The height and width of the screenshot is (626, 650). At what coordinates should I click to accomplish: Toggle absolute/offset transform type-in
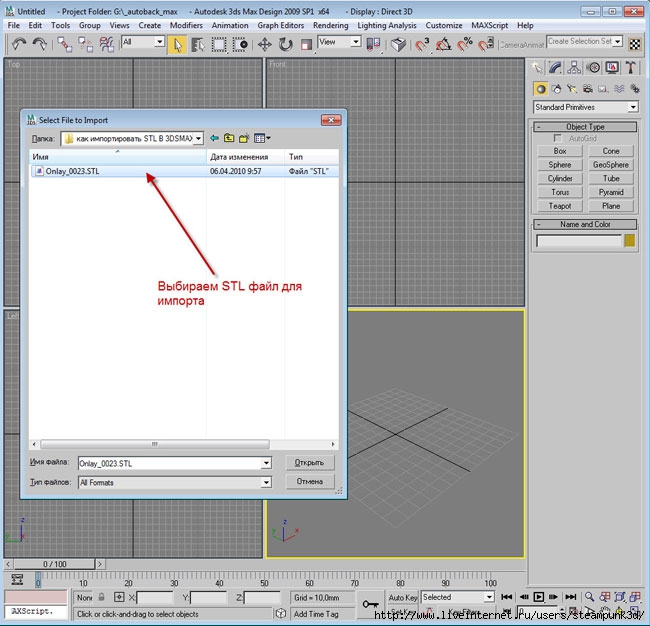click(119, 597)
